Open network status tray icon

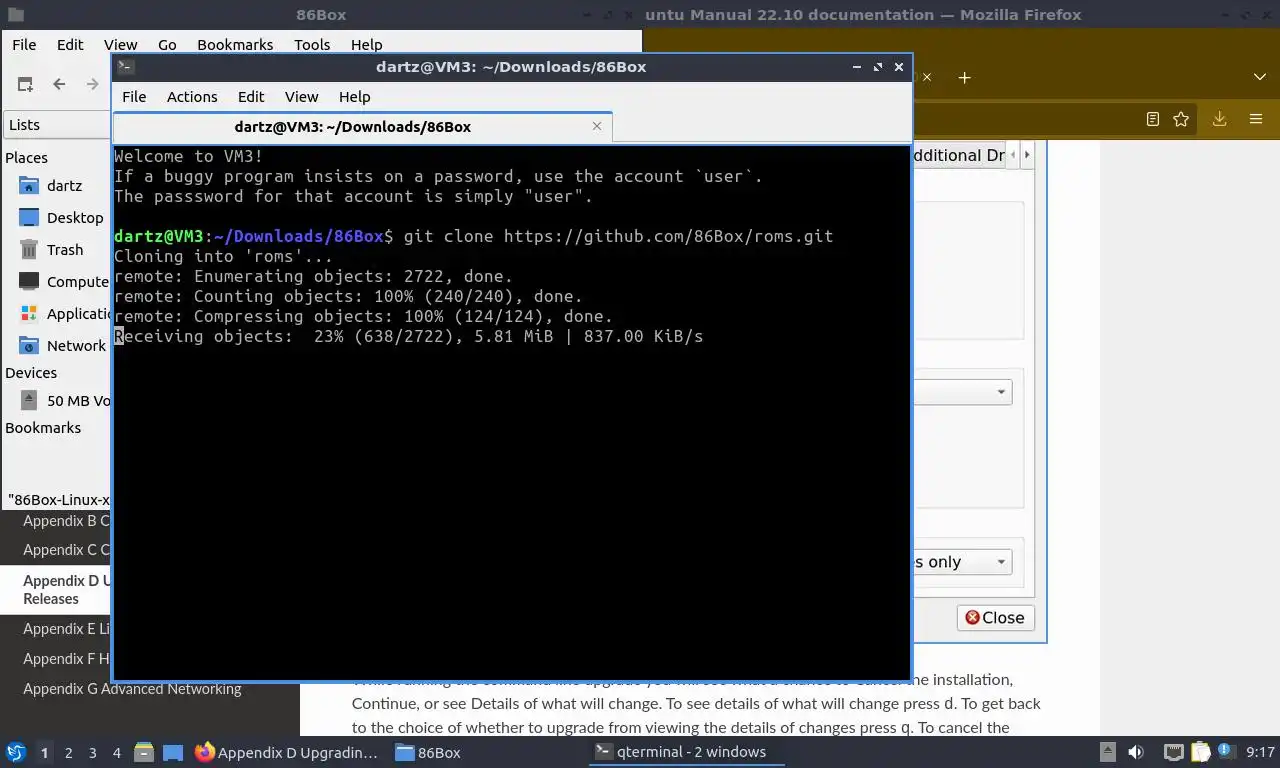pyautogui.click(x=1173, y=752)
